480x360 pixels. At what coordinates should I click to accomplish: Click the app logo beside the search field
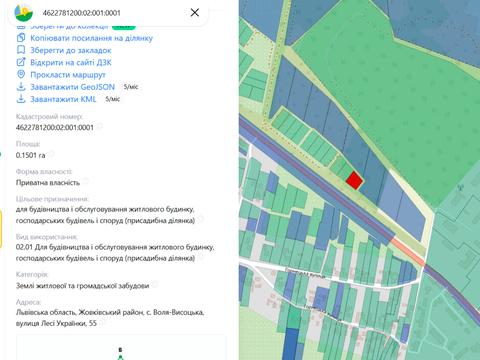[x=24, y=12]
